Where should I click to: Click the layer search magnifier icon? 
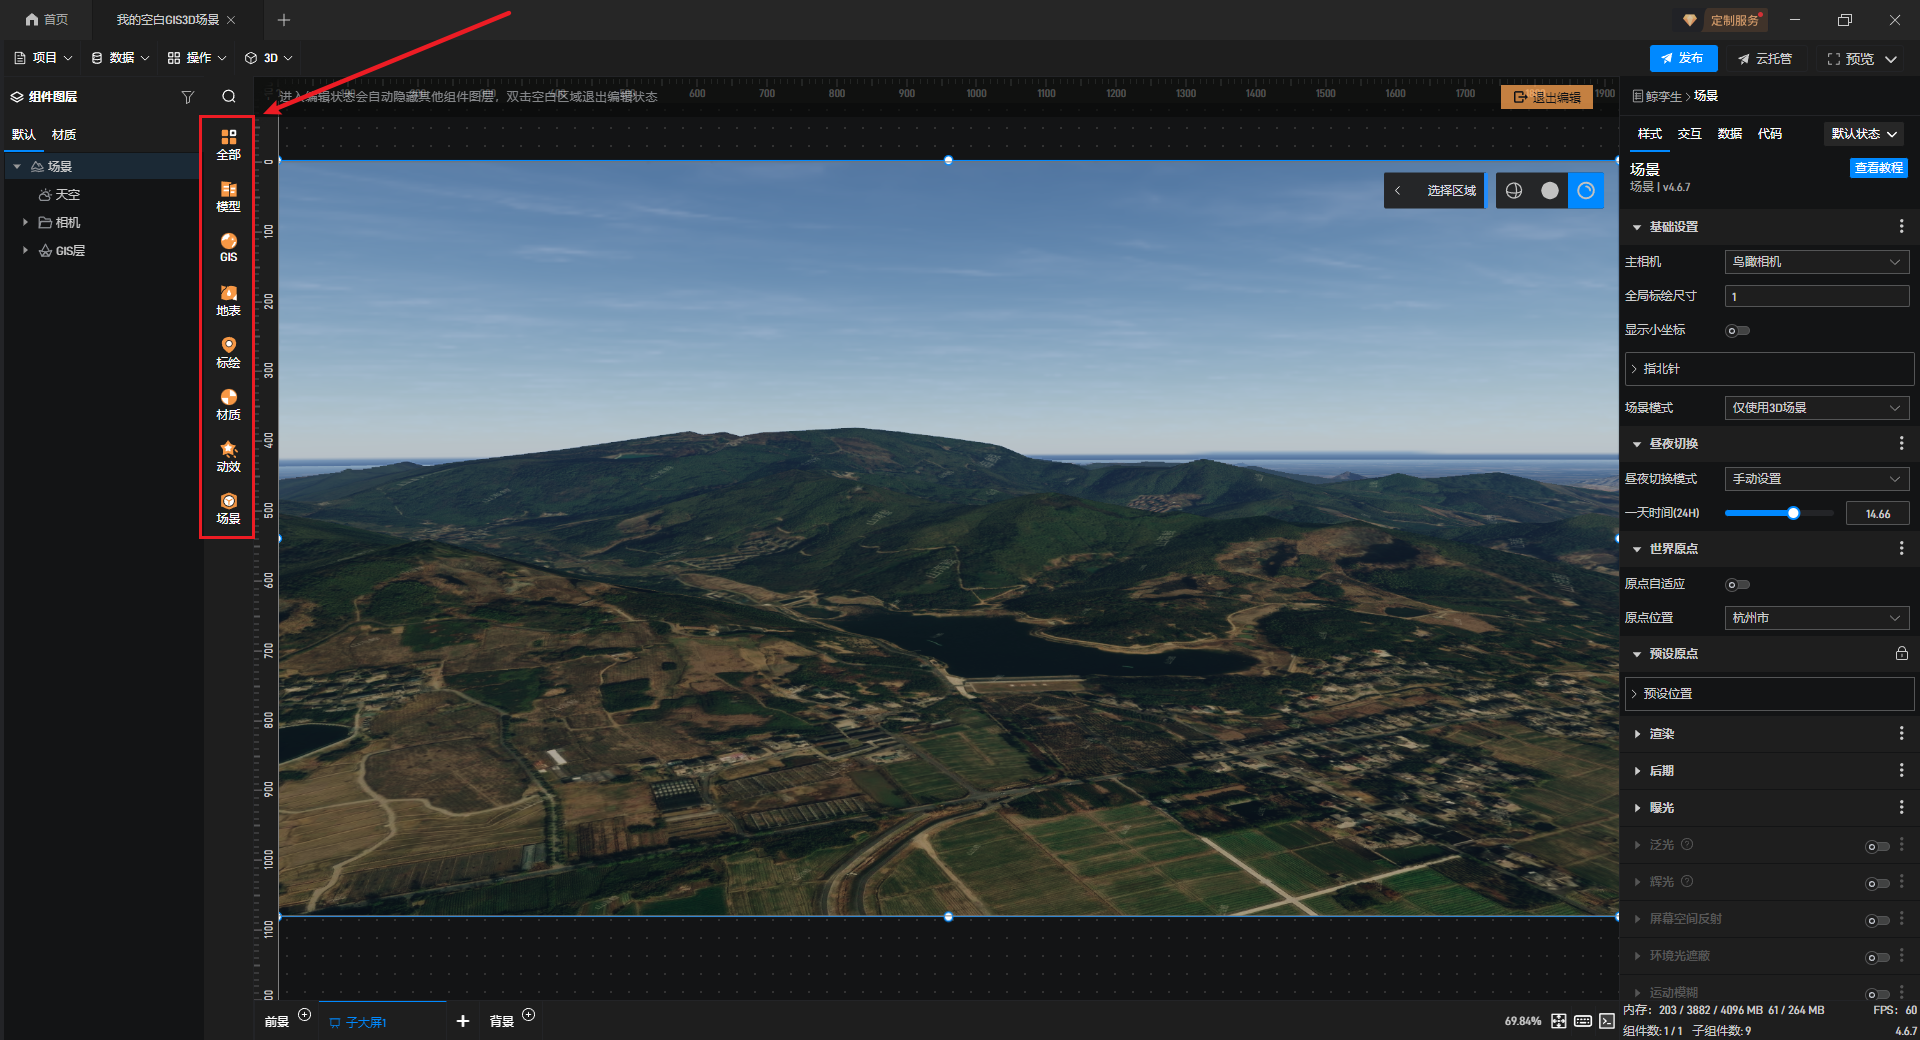click(x=229, y=97)
